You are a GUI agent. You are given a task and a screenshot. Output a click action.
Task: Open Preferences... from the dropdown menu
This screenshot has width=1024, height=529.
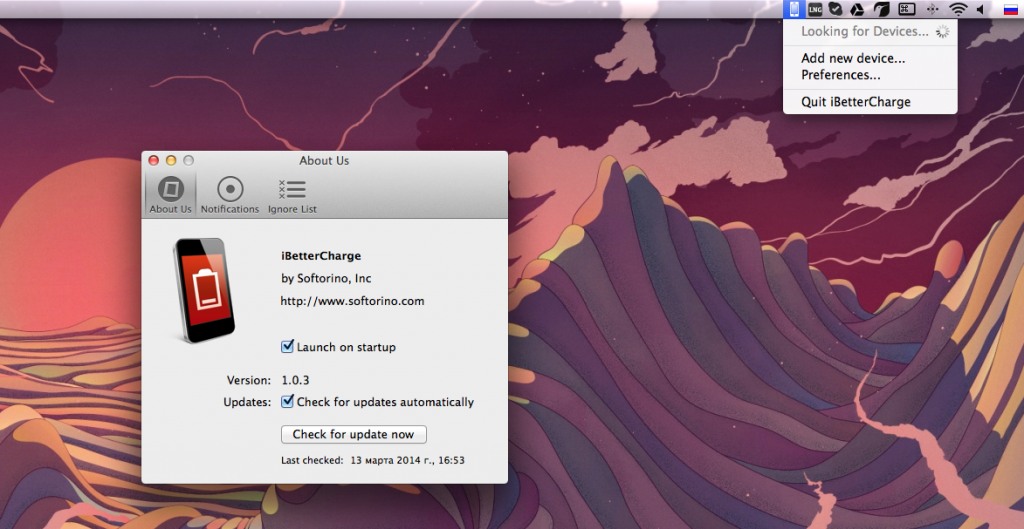870,75
